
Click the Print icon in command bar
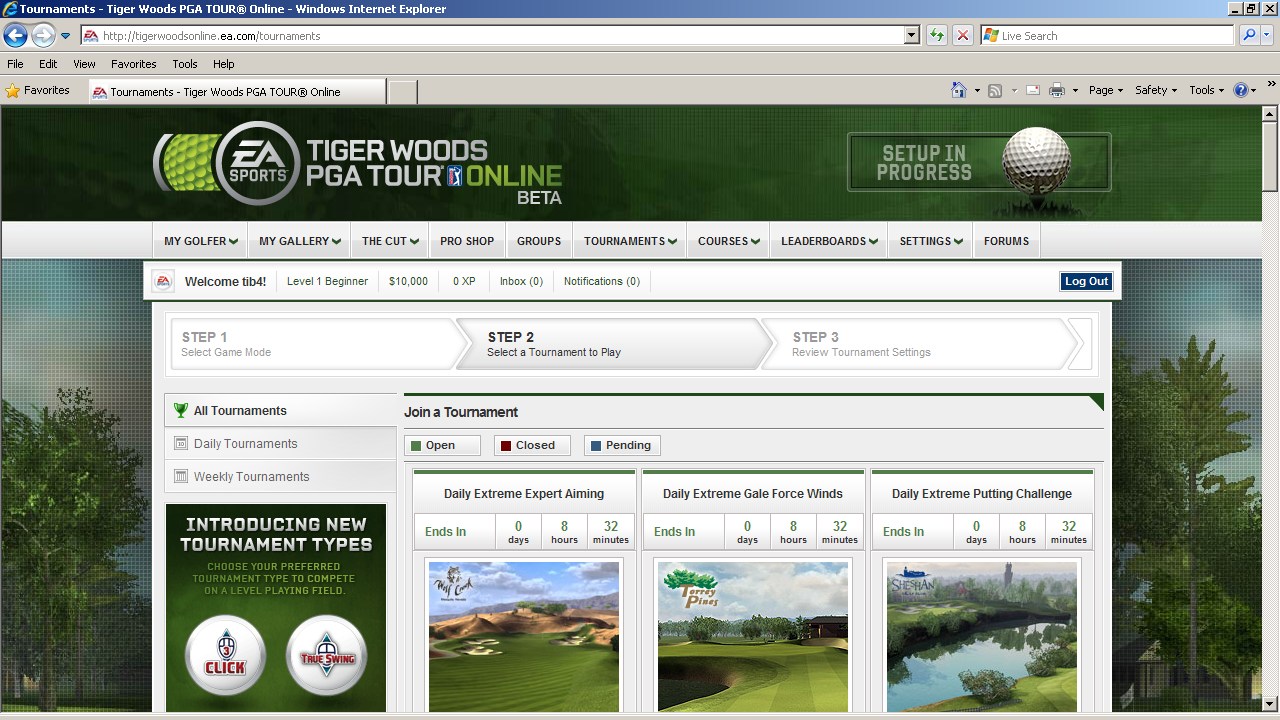coord(1056,90)
